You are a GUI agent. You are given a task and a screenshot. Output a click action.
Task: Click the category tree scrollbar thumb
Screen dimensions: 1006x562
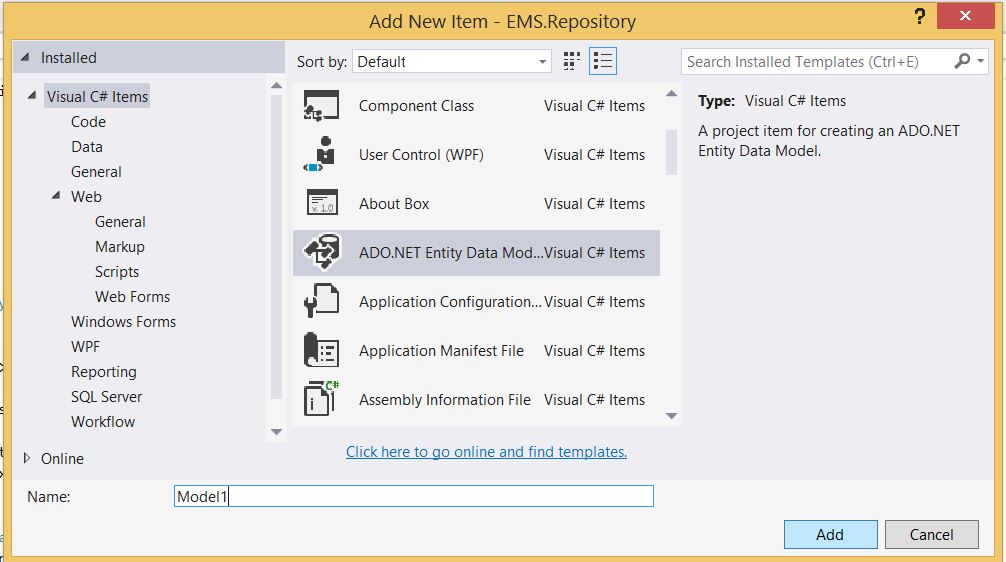point(277,247)
